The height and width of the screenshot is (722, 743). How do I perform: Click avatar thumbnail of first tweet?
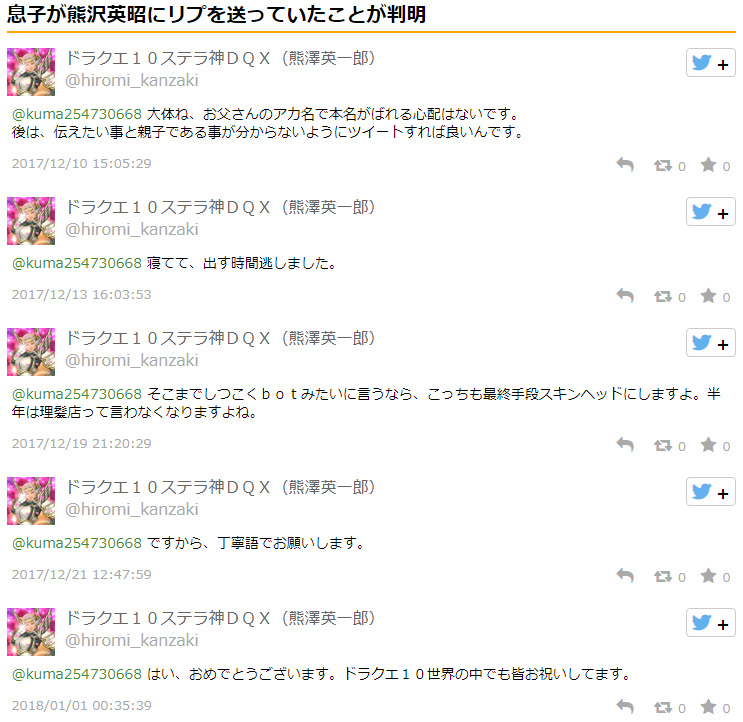[31, 72]
